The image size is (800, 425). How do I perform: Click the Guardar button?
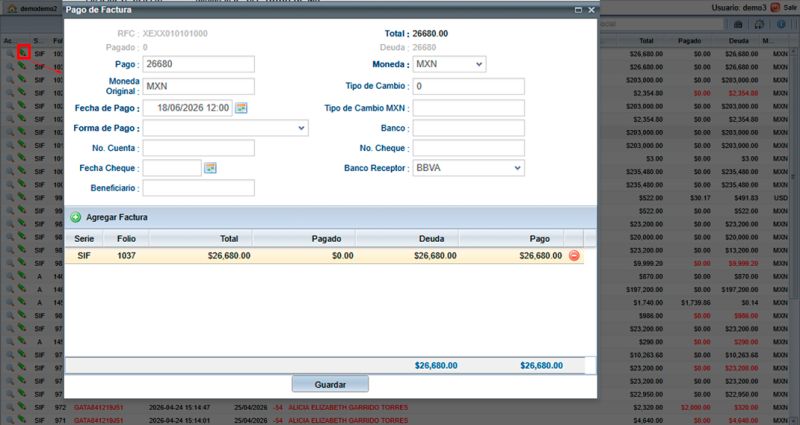(330, 384)
